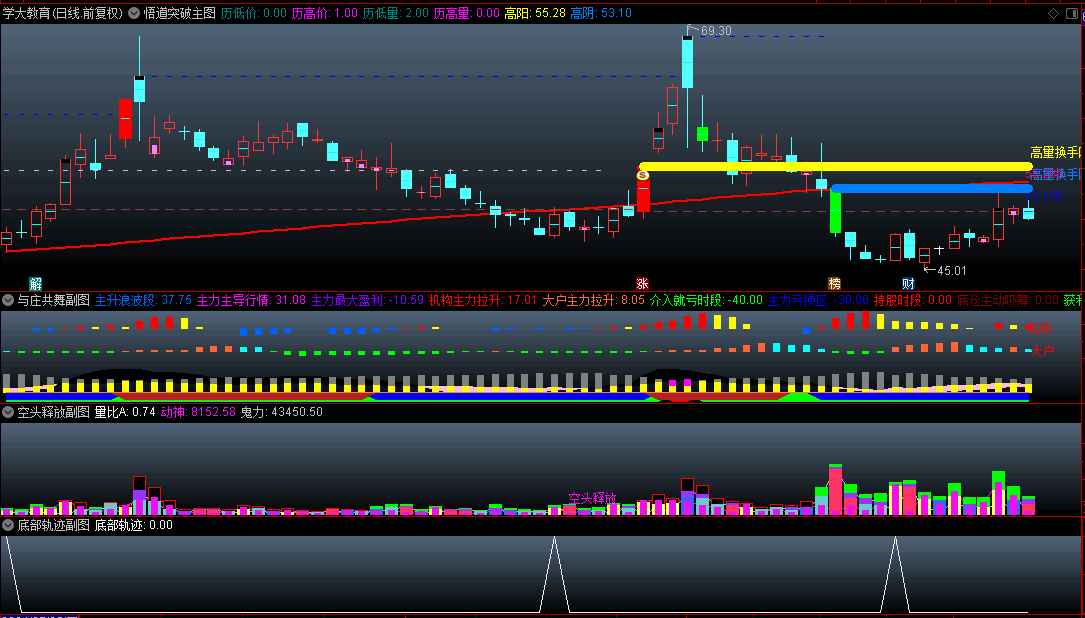This screenshot has height=618, width=1085.
Task: Click the 与庄共舞副图 indicator label
Action: 54,300
